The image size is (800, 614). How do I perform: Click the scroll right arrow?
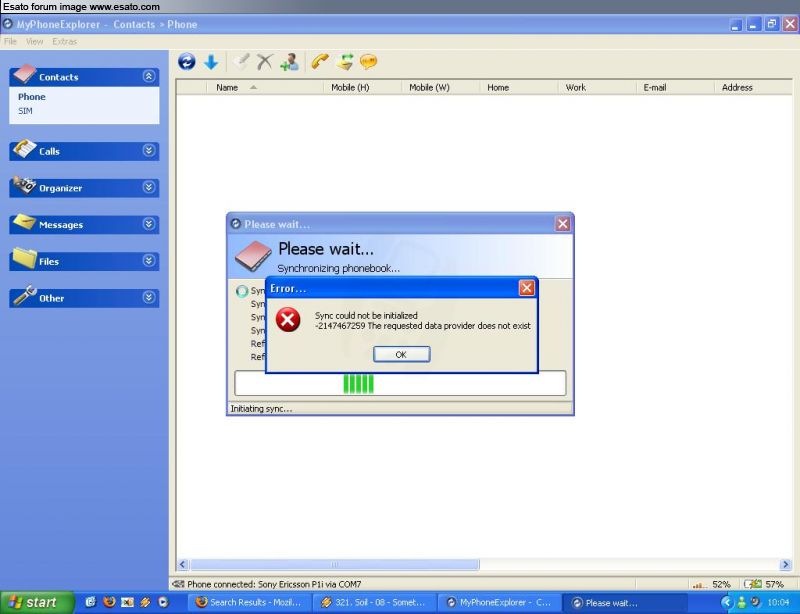click(x=786, y=564)
